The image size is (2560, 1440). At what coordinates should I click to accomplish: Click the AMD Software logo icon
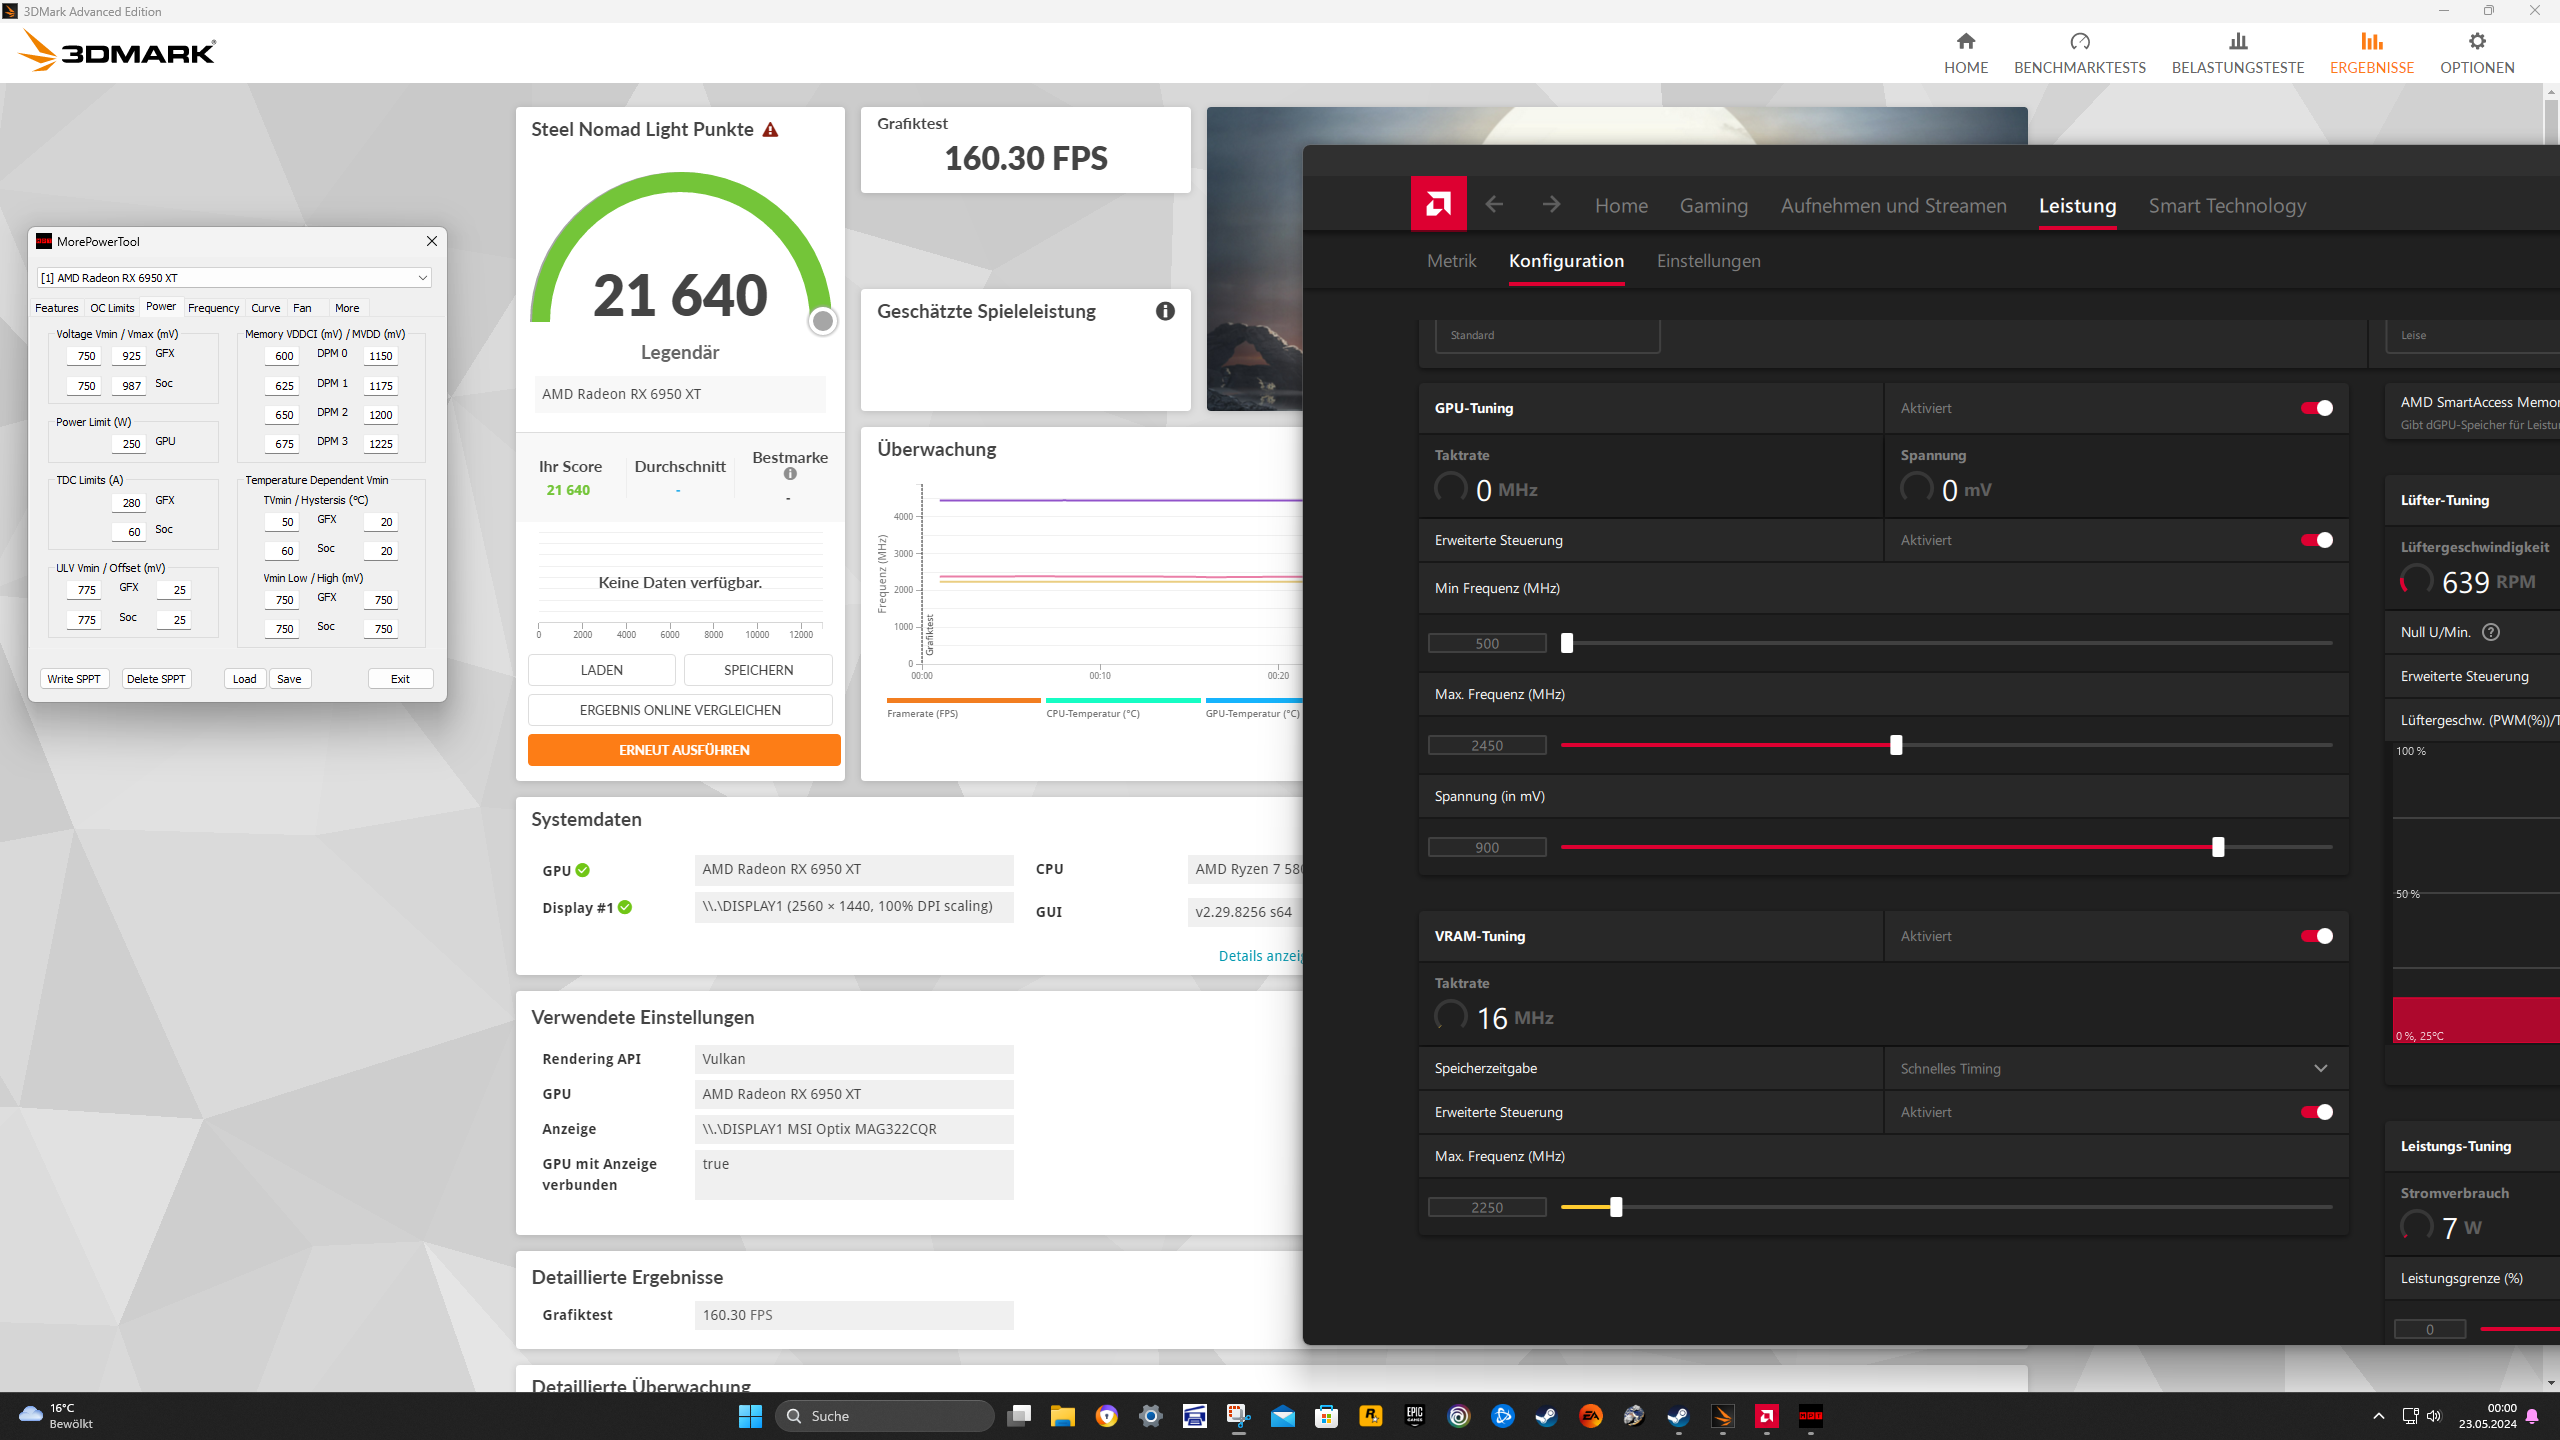1438,204
